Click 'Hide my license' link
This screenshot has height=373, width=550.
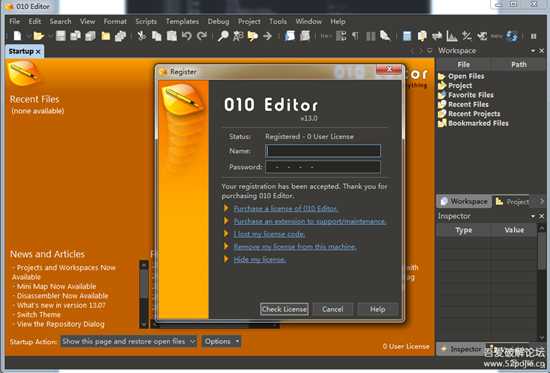260,260
